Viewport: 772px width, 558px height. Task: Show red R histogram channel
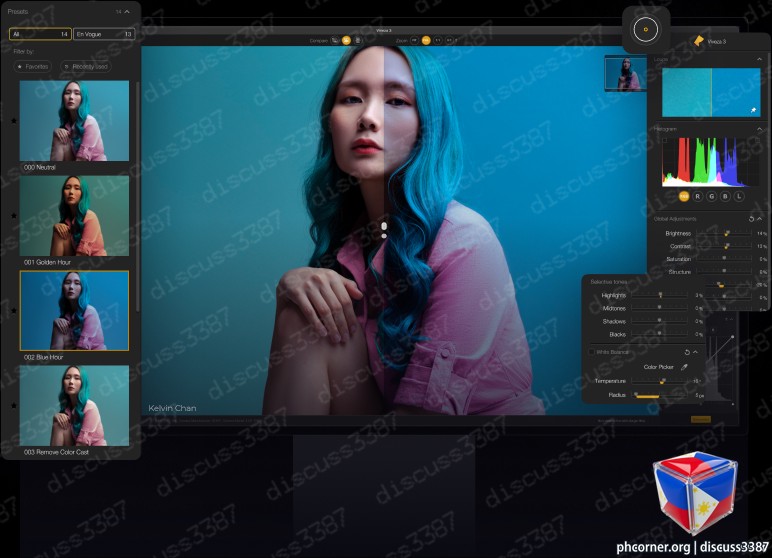[698, 197]
